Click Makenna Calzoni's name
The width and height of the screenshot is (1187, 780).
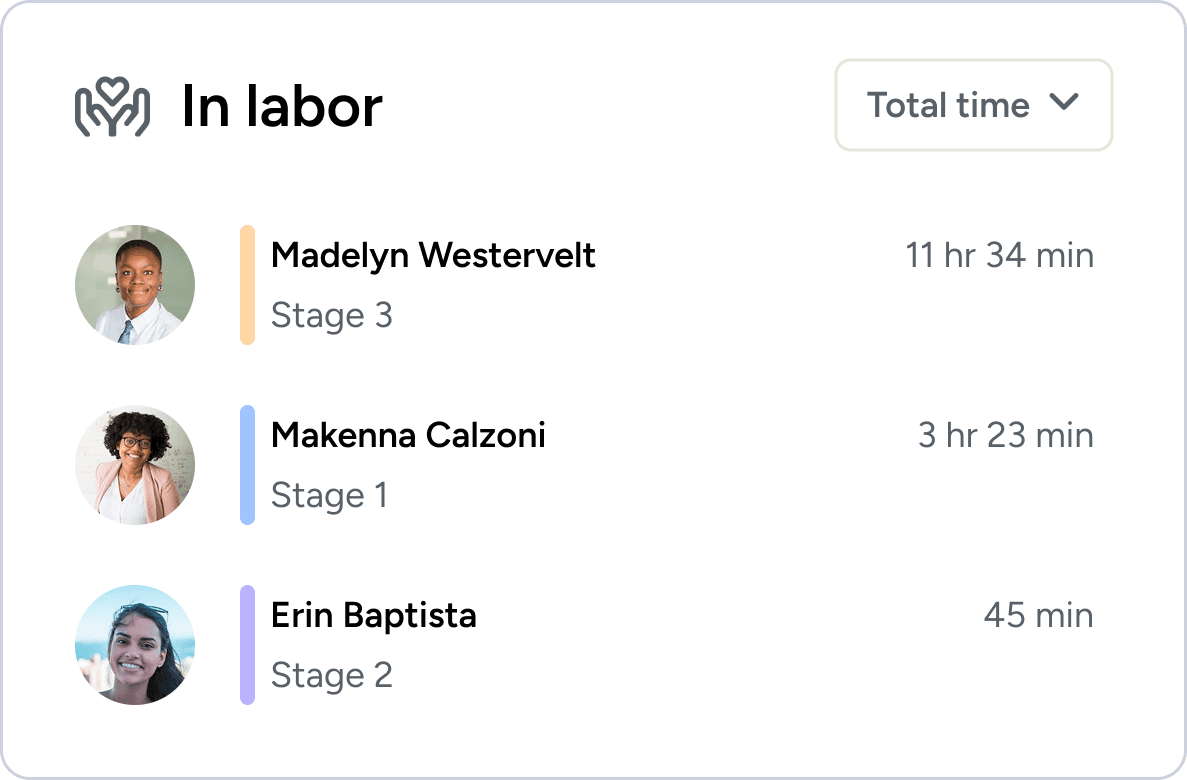click(408, 436)
